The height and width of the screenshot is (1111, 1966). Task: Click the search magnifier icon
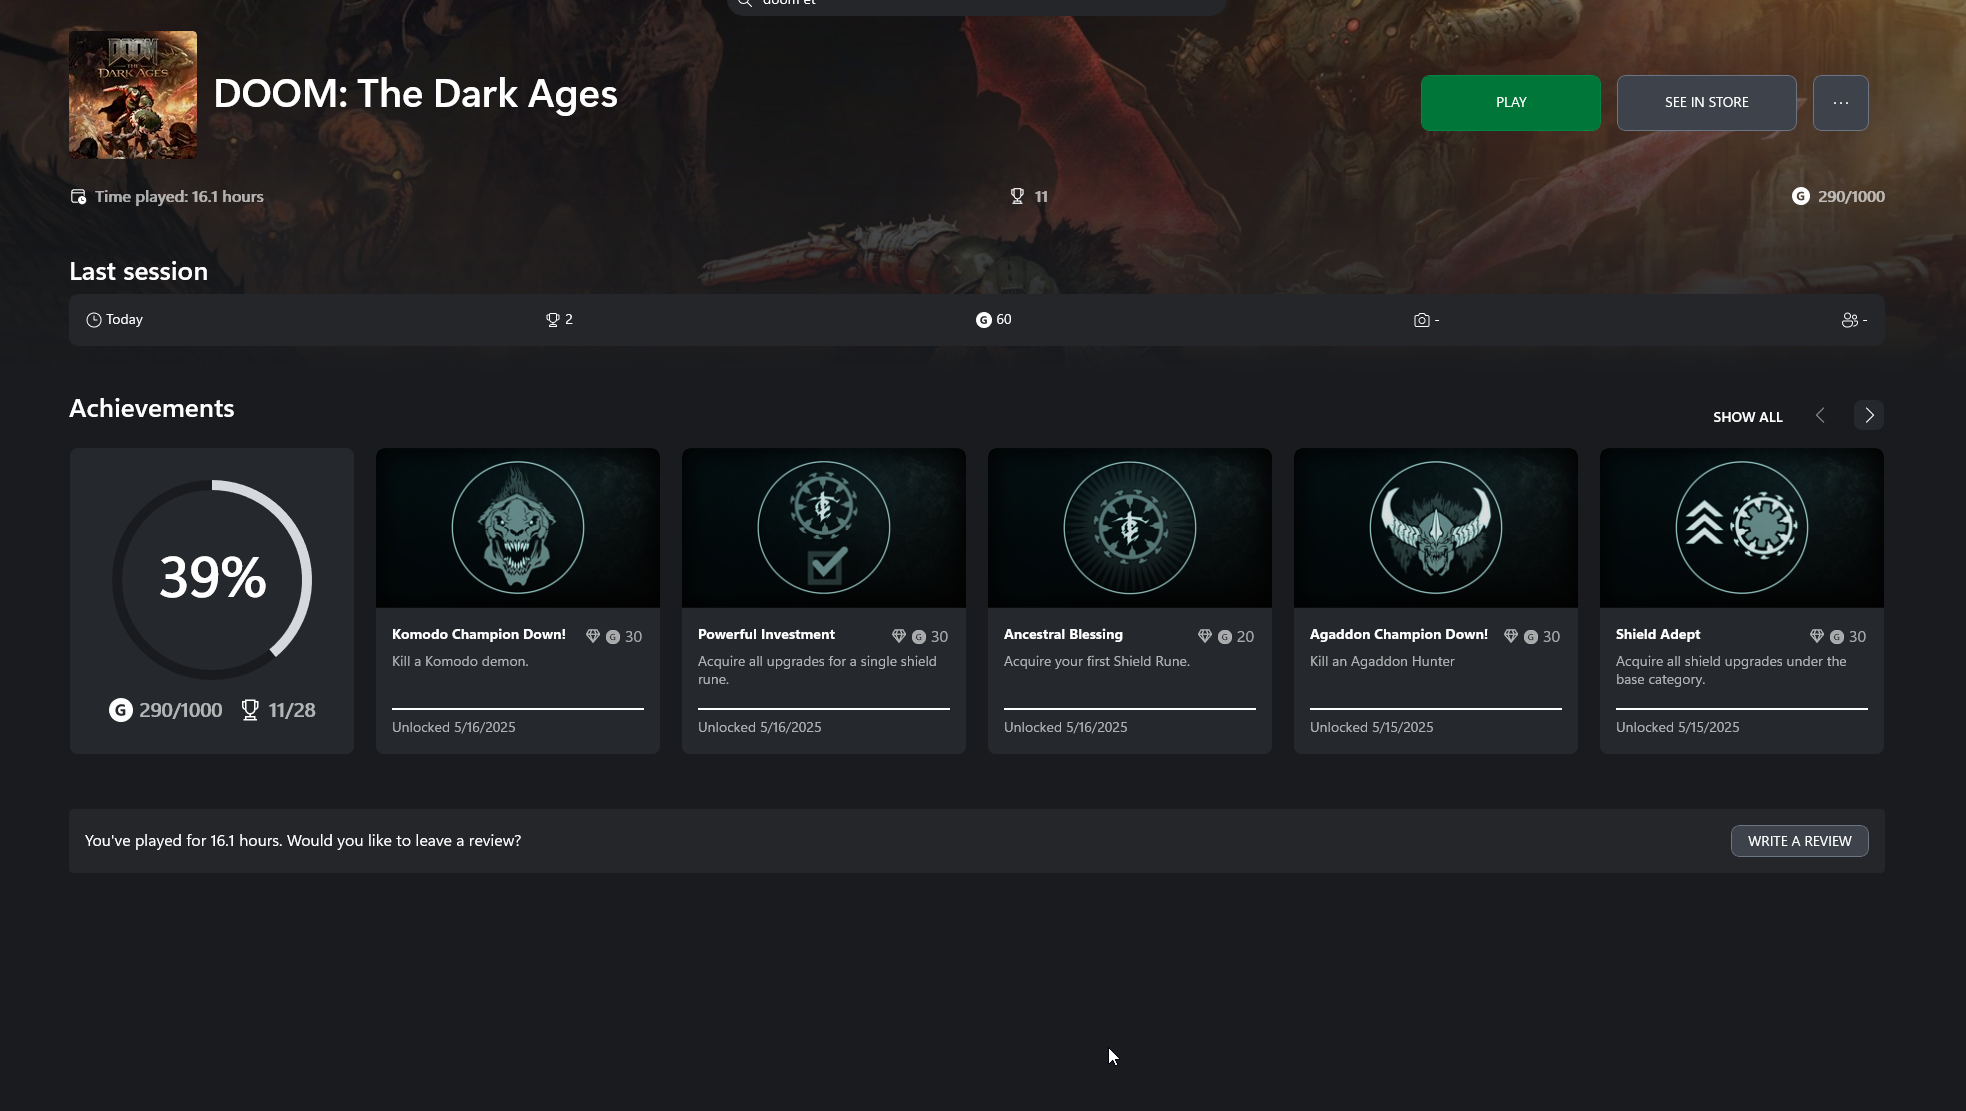[745, 3]
